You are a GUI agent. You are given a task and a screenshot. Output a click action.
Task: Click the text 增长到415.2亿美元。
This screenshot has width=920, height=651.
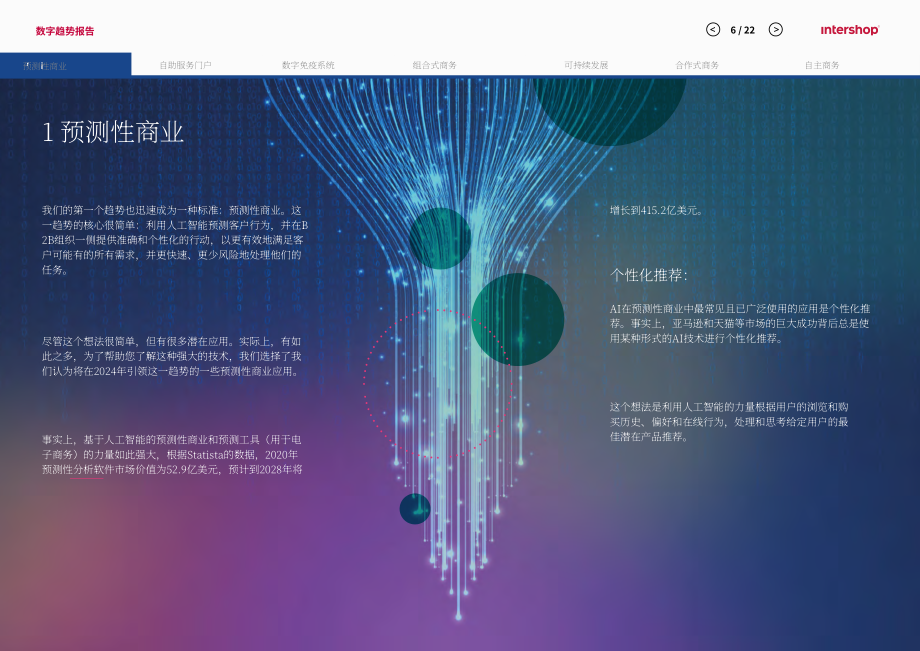(656, 210)
